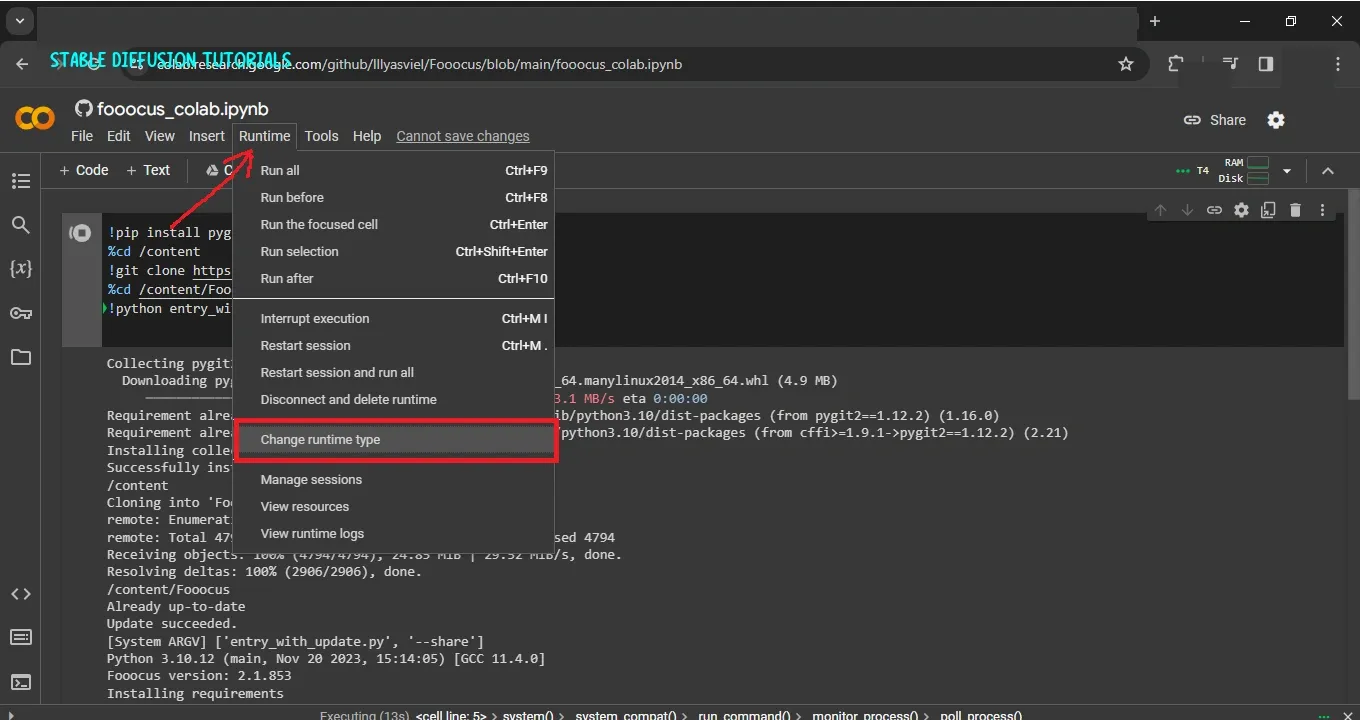The height and width of the screenshot is (720, 1360).
Task: Open browser side panel icon
Action: [x=1266, y=64]
